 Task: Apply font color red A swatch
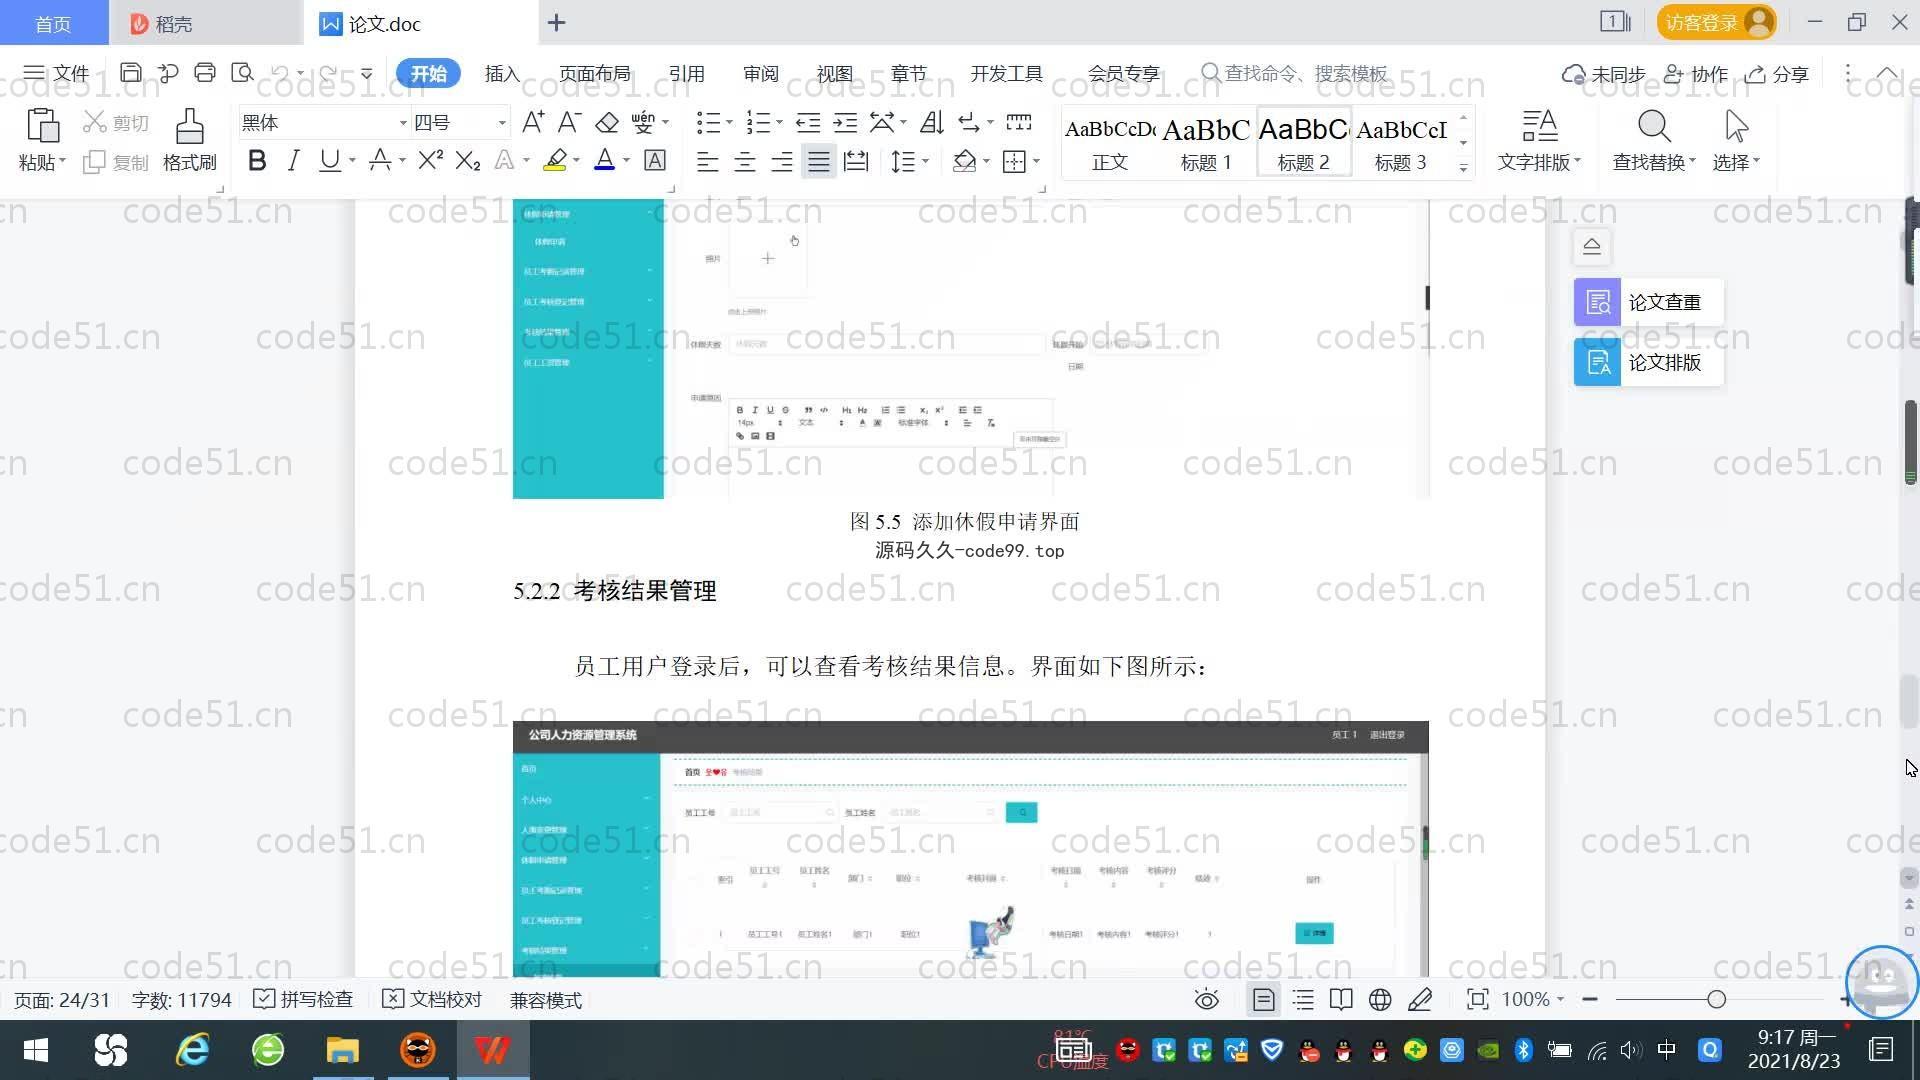[605, 161]
